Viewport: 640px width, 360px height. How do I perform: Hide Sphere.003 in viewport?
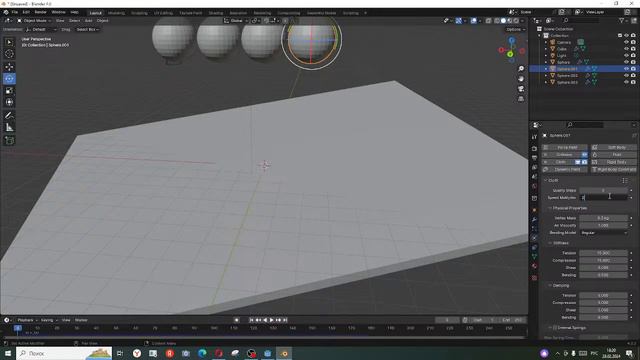coord(626,82)
